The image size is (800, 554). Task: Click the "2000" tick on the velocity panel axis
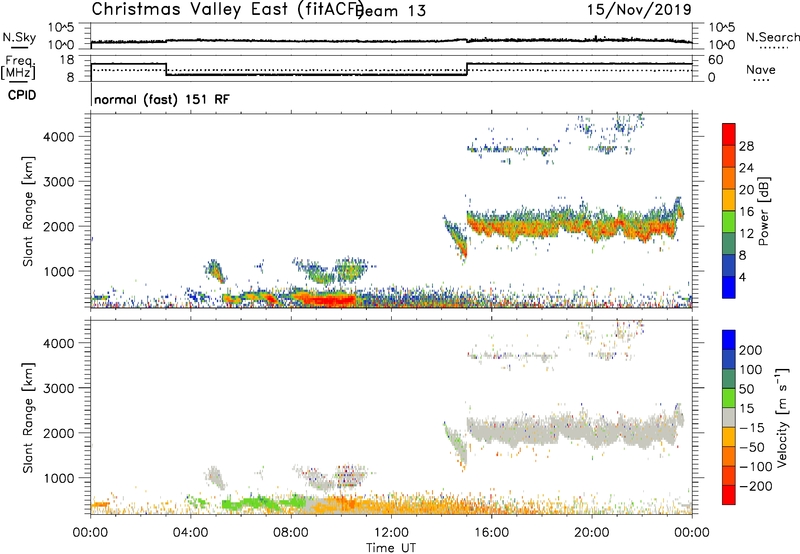pos(59,433)
